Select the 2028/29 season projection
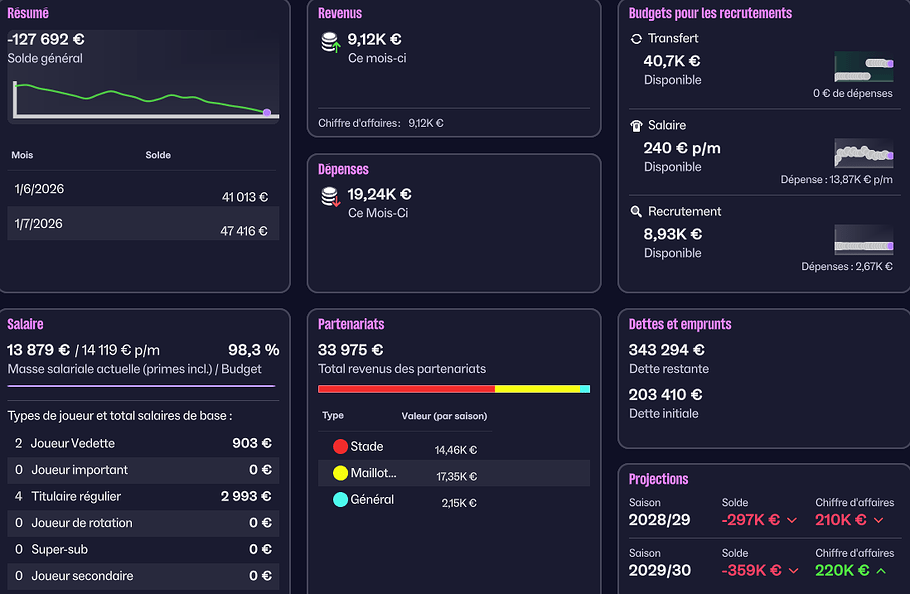Viewport: 910px width, 594px height. click(659, 520)
